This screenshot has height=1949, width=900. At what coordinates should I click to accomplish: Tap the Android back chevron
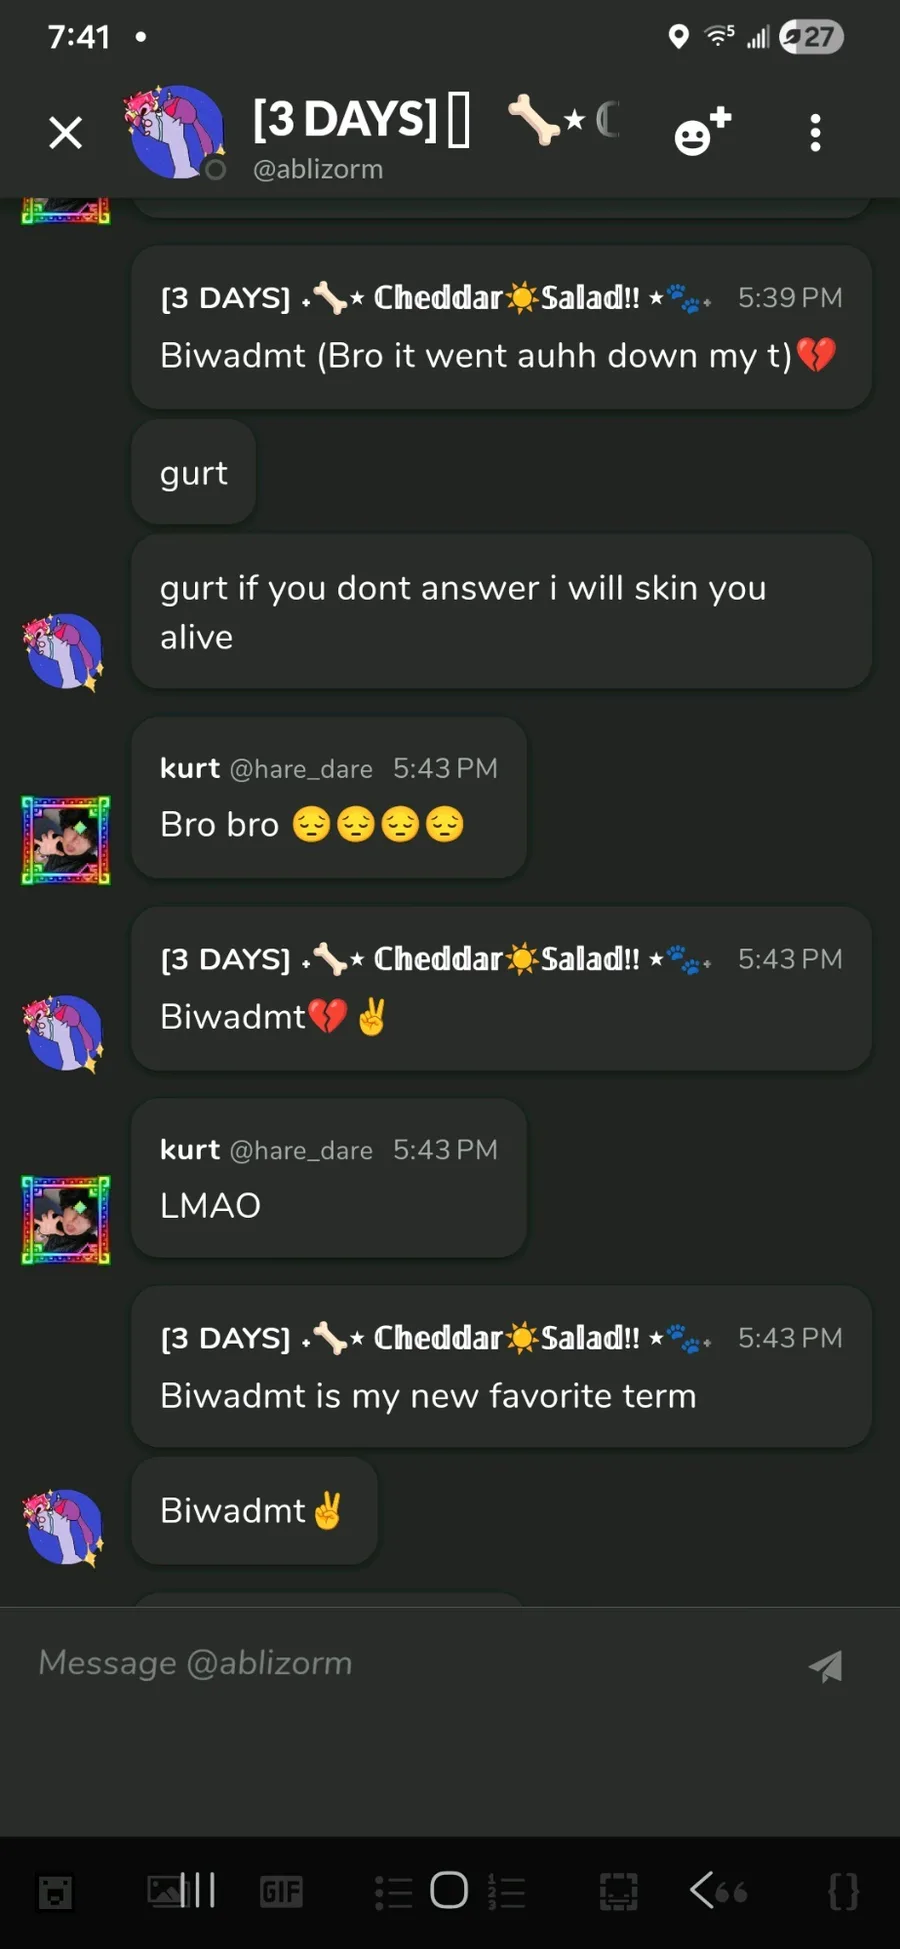(701, 1890)
